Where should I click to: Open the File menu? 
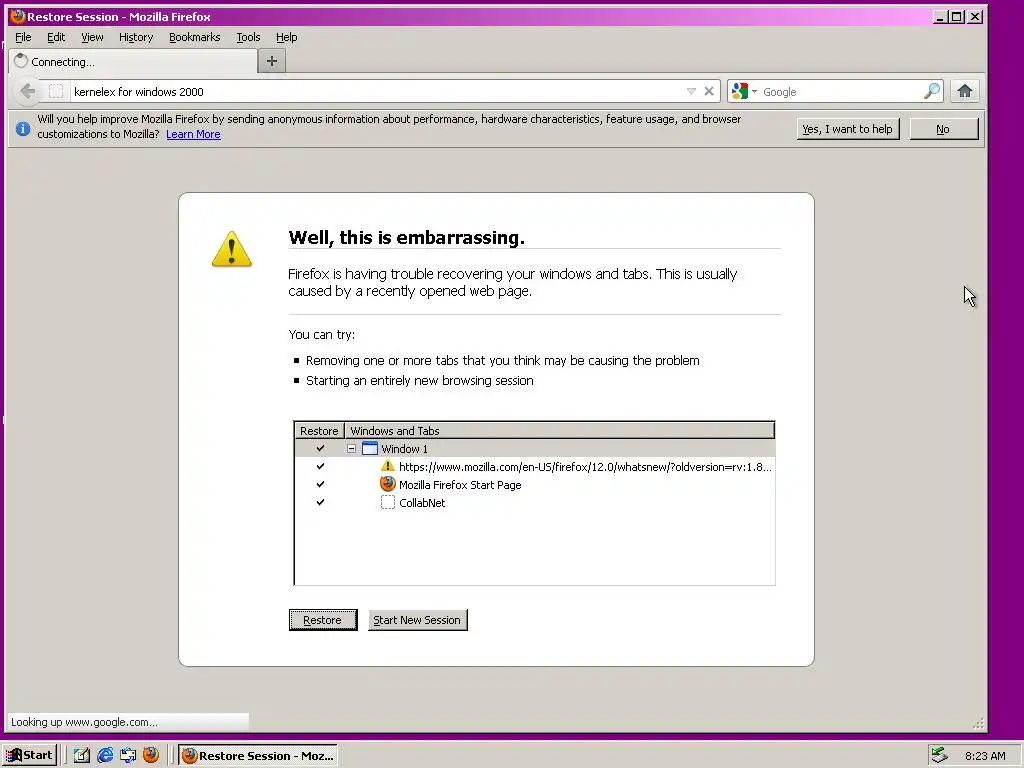pos(23,37)
